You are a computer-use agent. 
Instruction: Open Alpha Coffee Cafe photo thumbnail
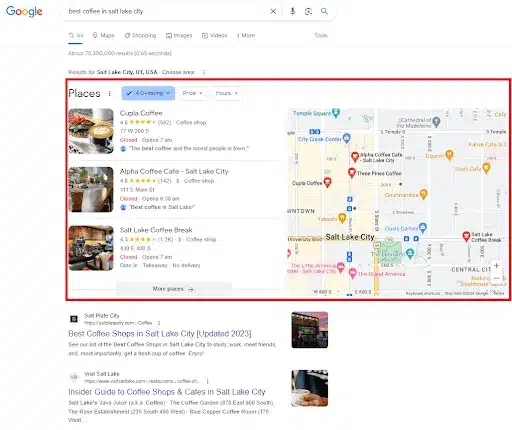(x=91, y=189)
